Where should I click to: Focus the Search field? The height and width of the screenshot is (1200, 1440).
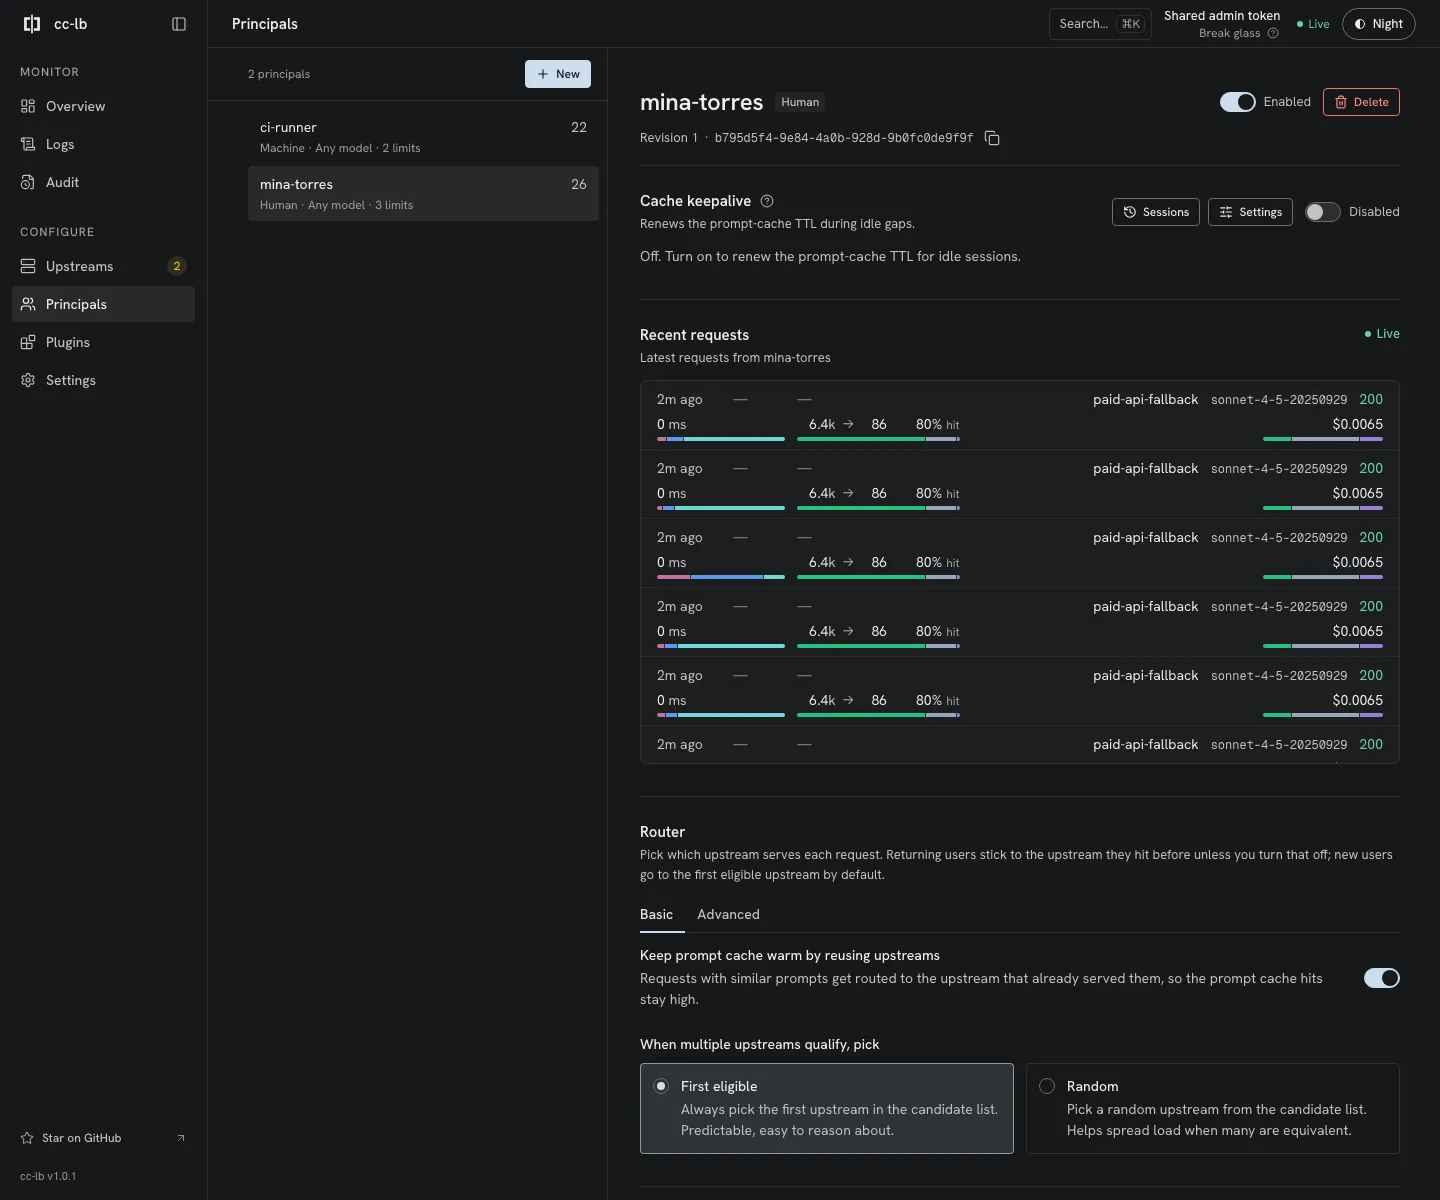1100,24
